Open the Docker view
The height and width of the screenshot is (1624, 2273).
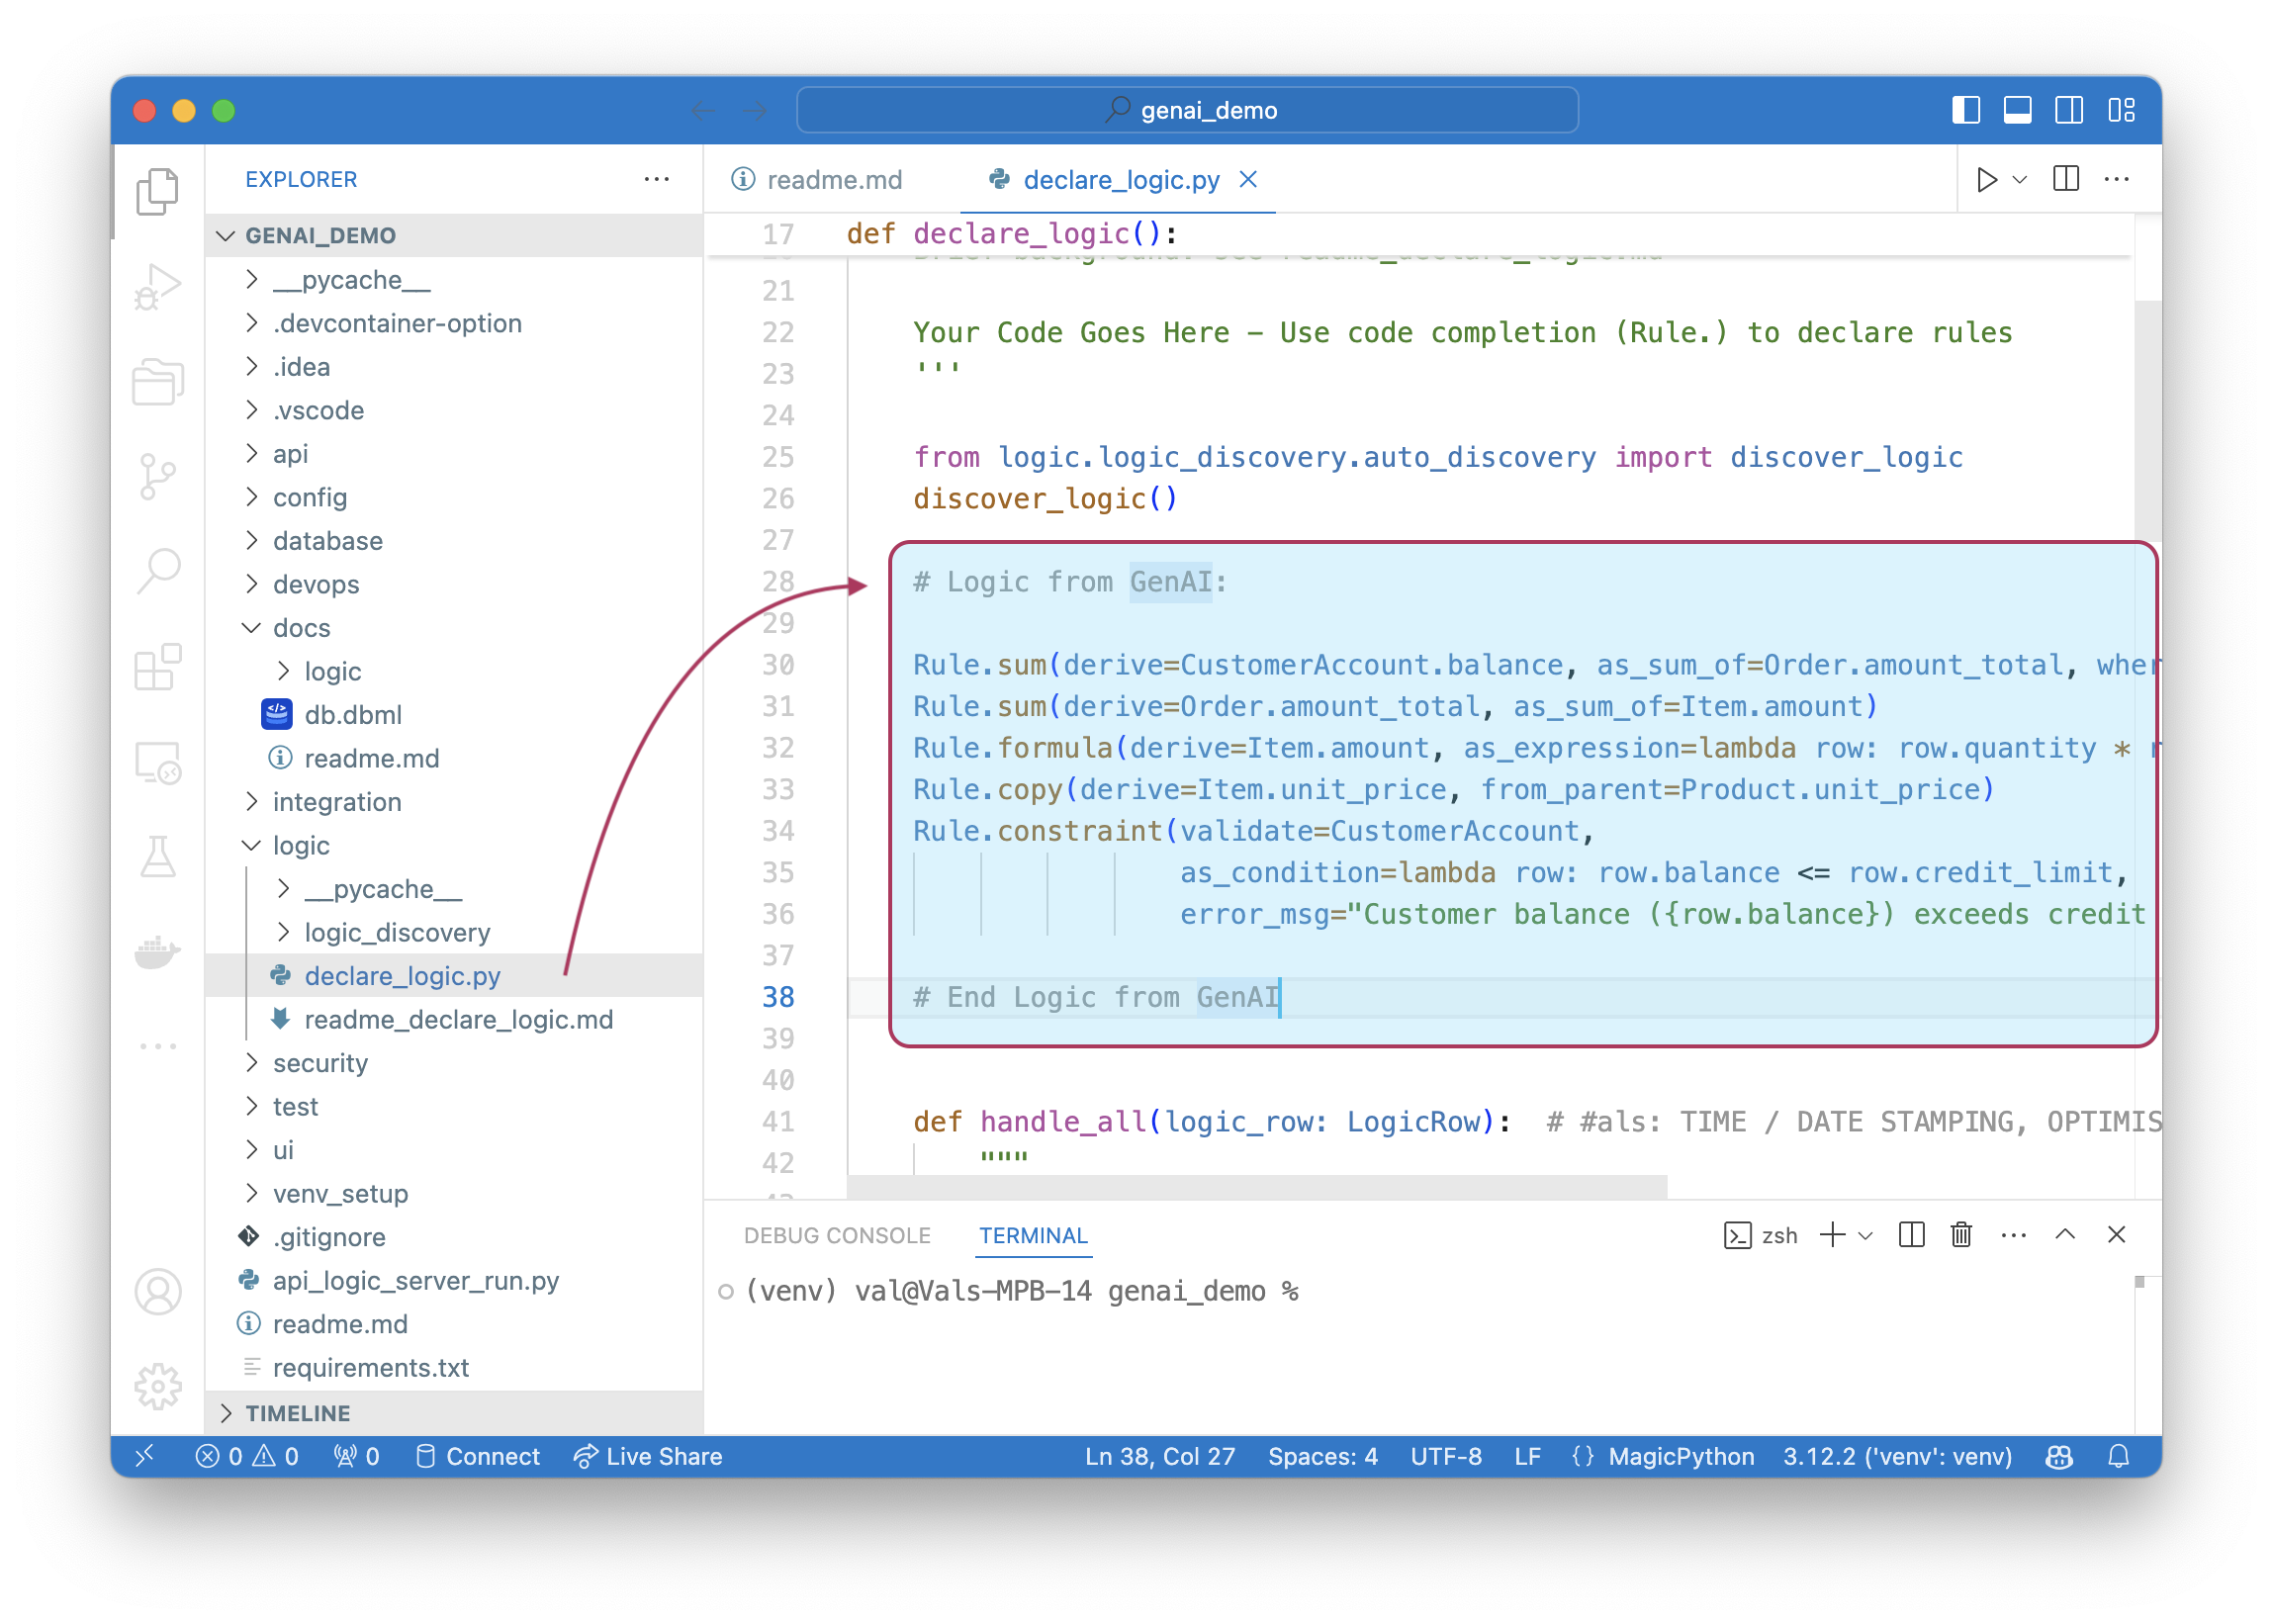[157, 952]
